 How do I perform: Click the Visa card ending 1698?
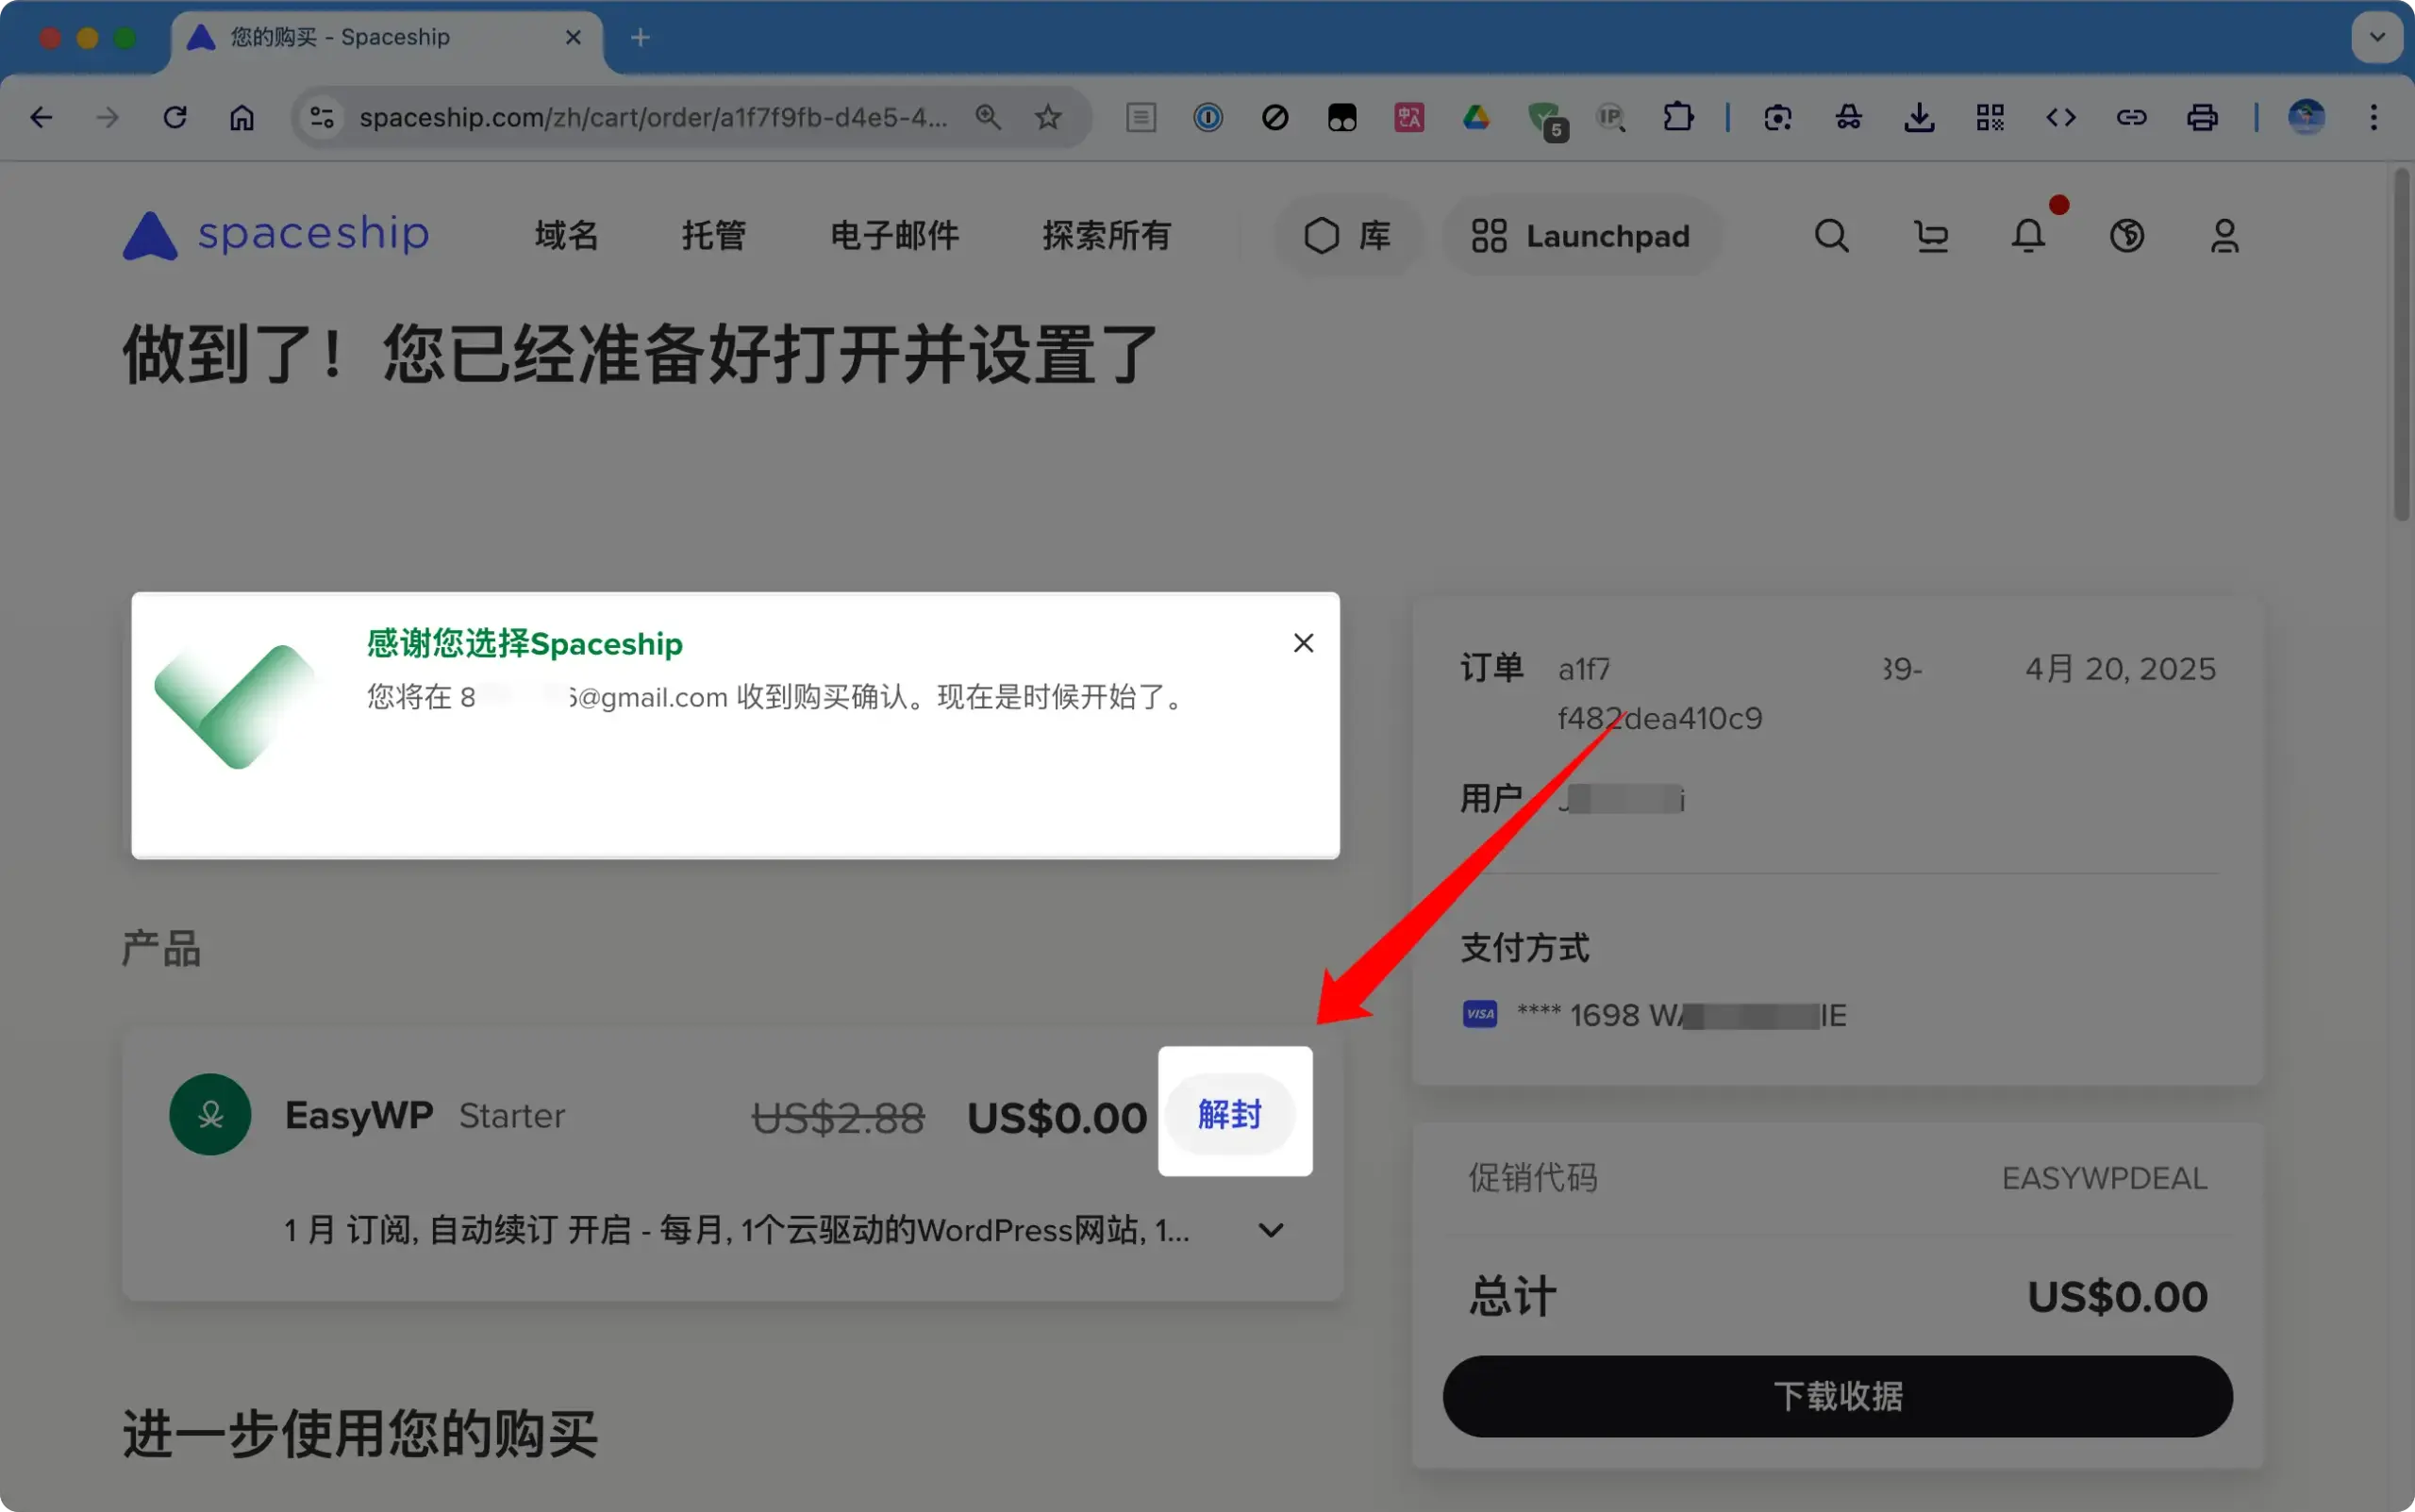pos(1654,1015)
